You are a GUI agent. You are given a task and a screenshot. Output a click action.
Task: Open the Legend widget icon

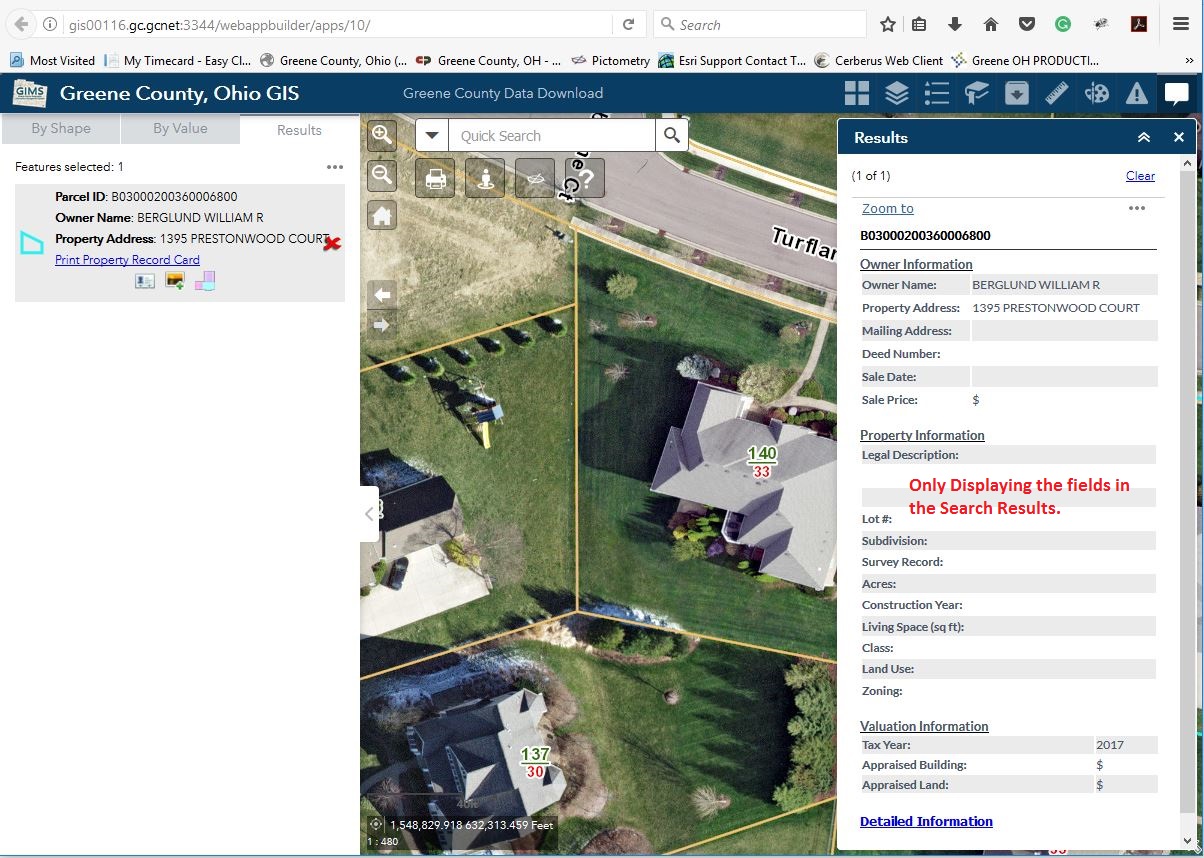(x=937, y=94)
